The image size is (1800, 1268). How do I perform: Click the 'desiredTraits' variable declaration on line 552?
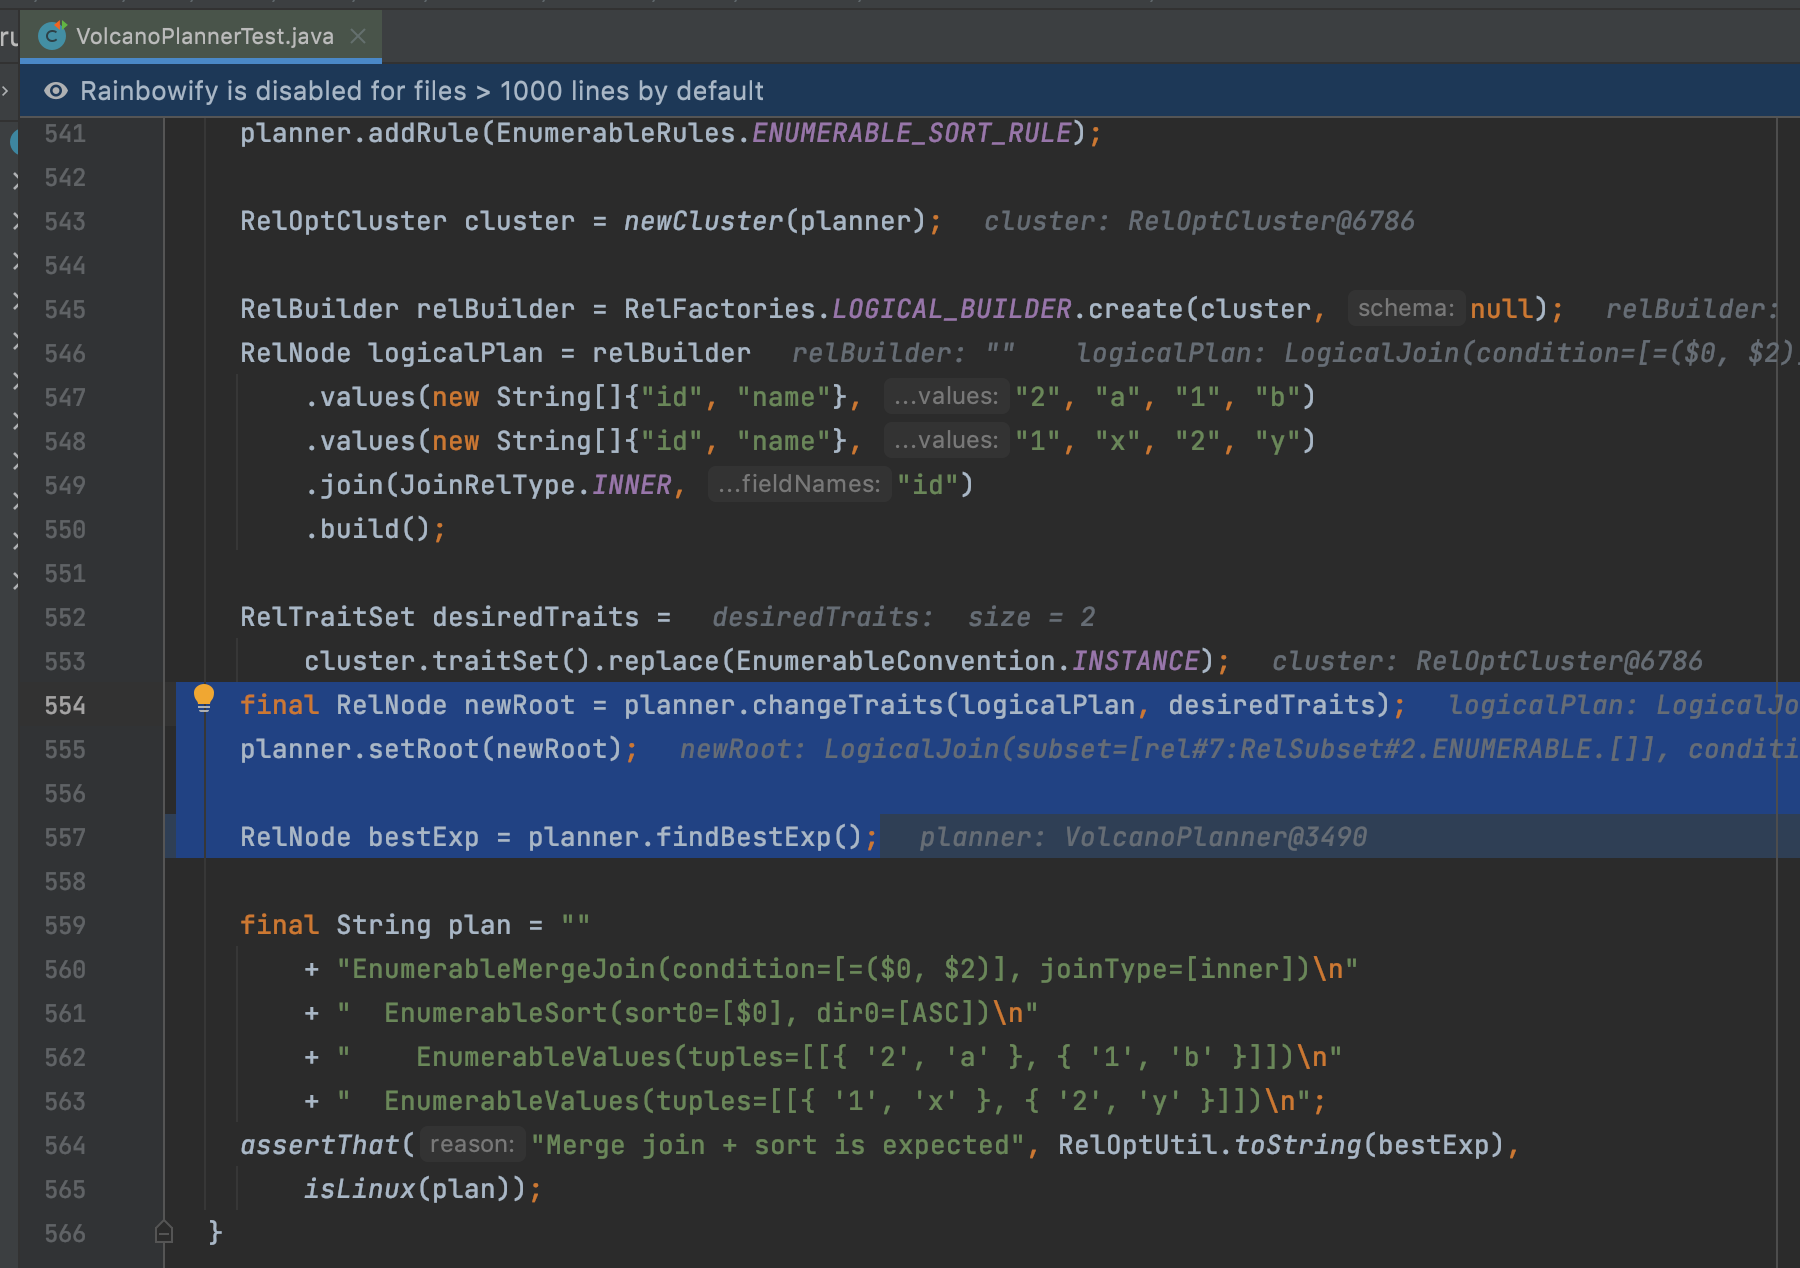coord(536,617)
